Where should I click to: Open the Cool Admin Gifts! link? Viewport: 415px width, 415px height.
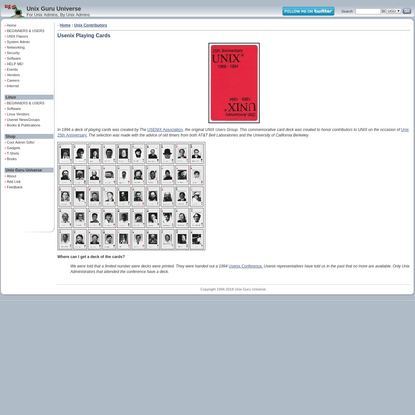pos(20,142)
